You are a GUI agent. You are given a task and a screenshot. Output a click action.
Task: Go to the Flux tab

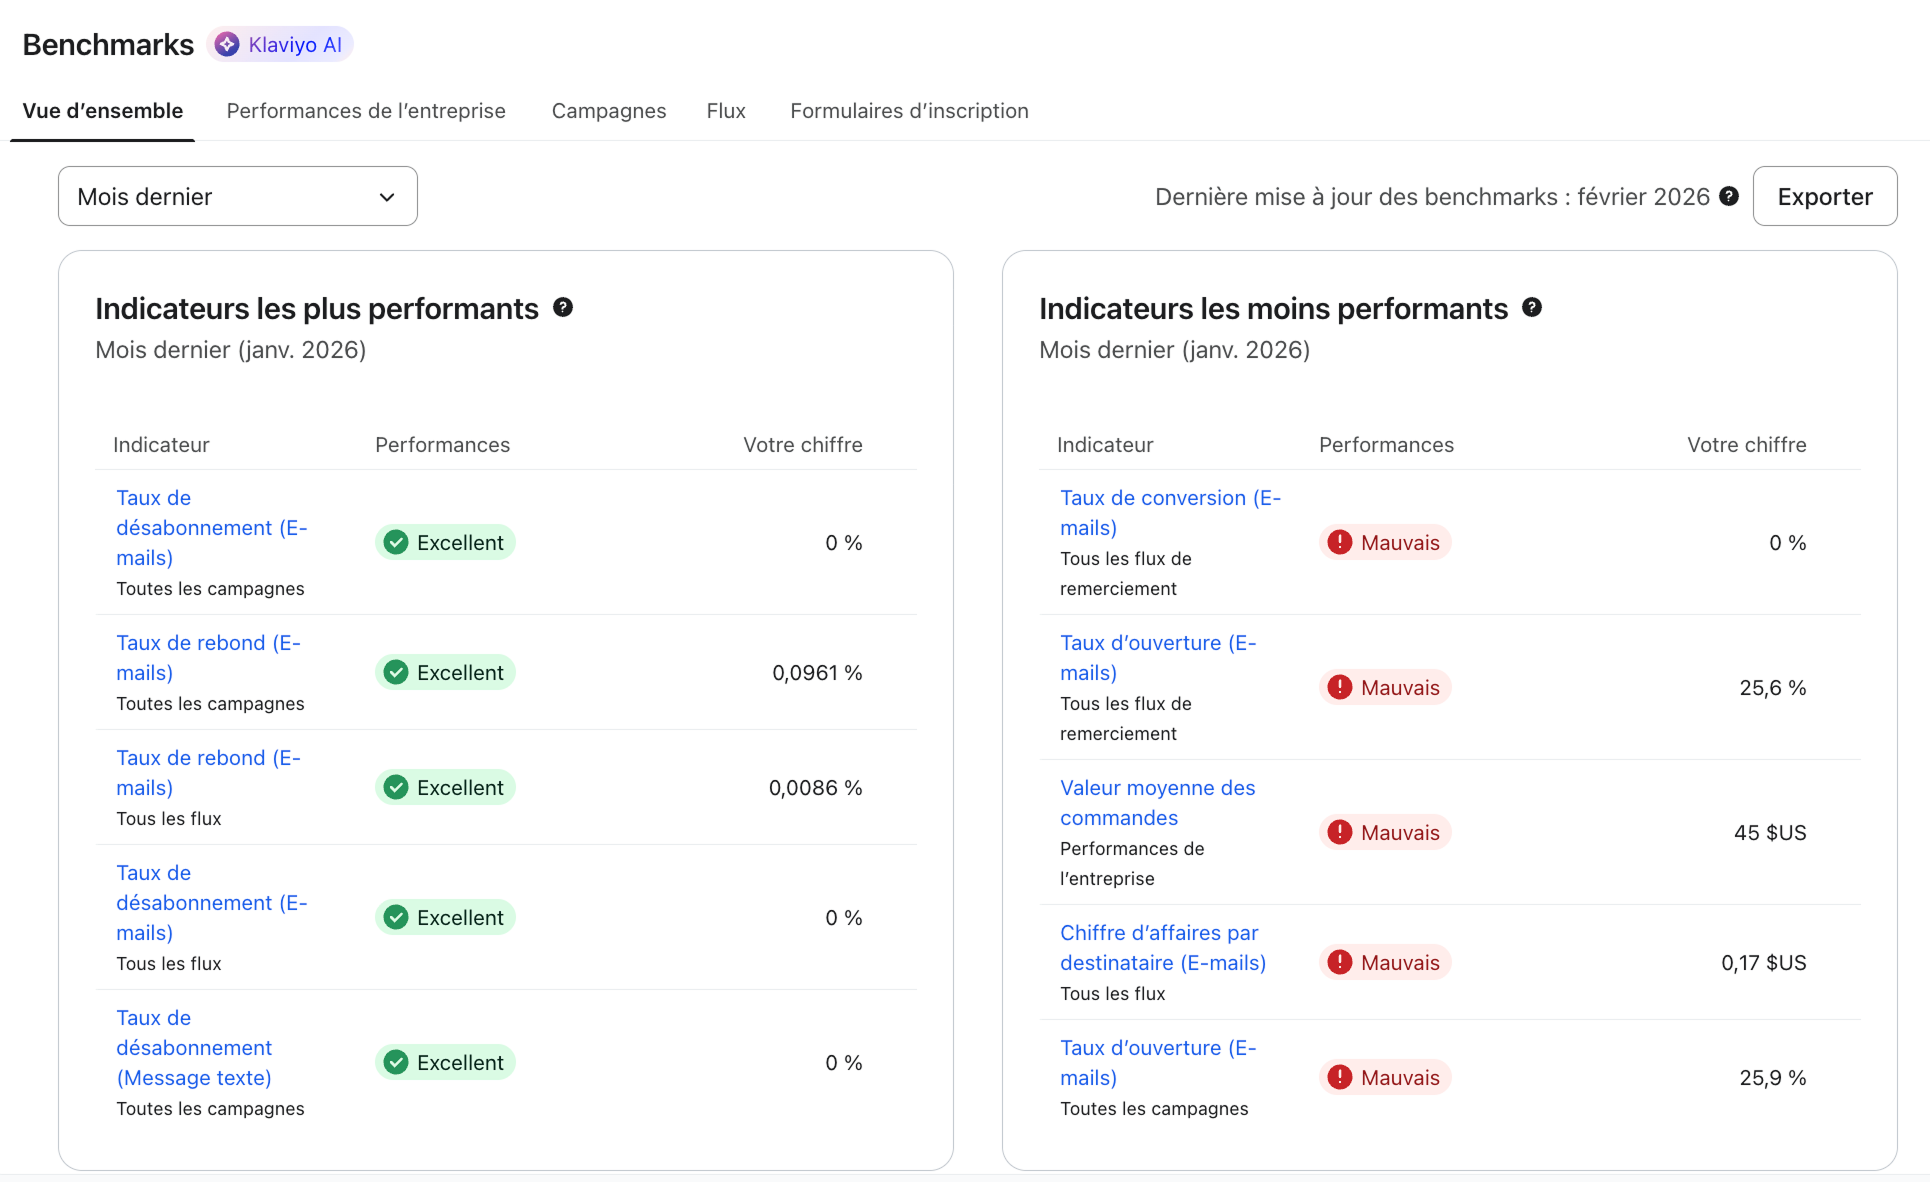[726, 111]
